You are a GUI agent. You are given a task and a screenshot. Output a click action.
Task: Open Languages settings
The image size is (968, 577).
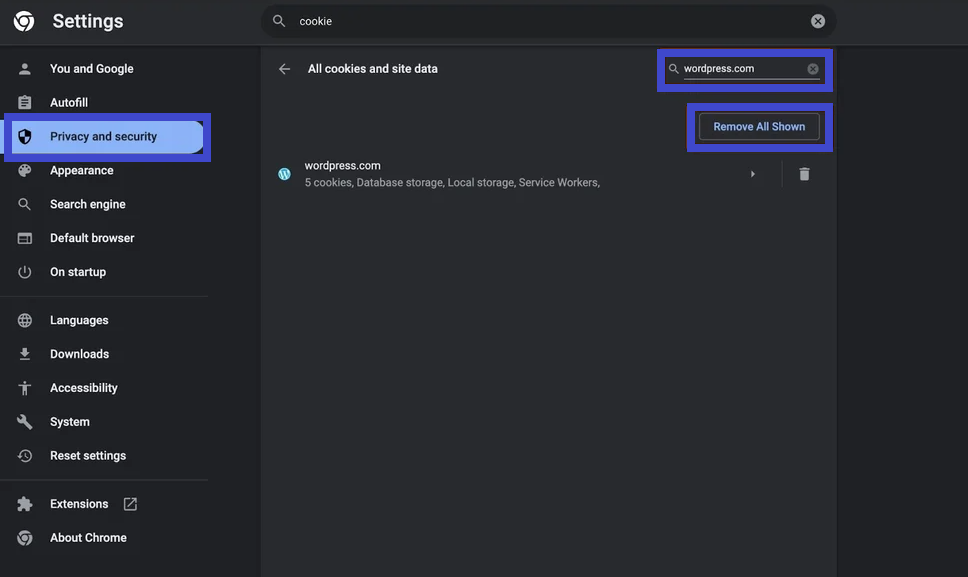(x=79, y=320)
